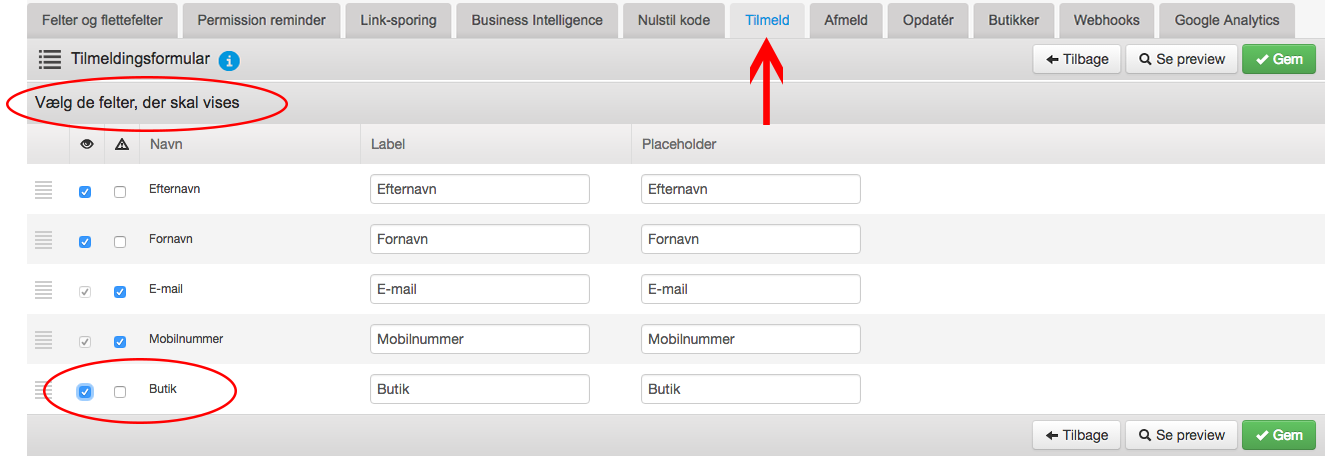
Task: Click the Butik placeholder input field
Action: 751,389
